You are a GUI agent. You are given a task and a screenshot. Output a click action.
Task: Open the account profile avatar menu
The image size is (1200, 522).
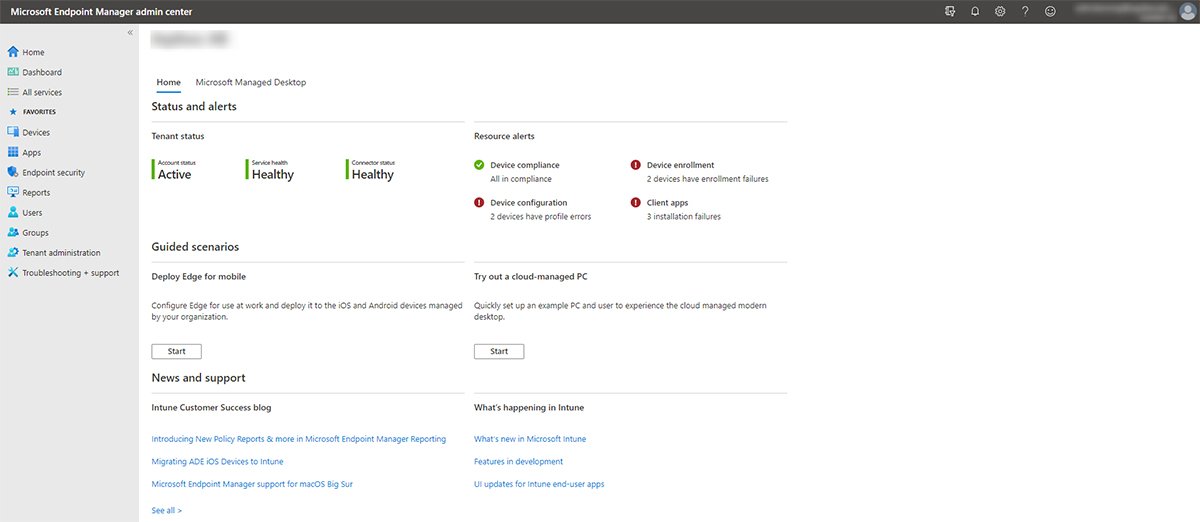(x=1186, y=11)
